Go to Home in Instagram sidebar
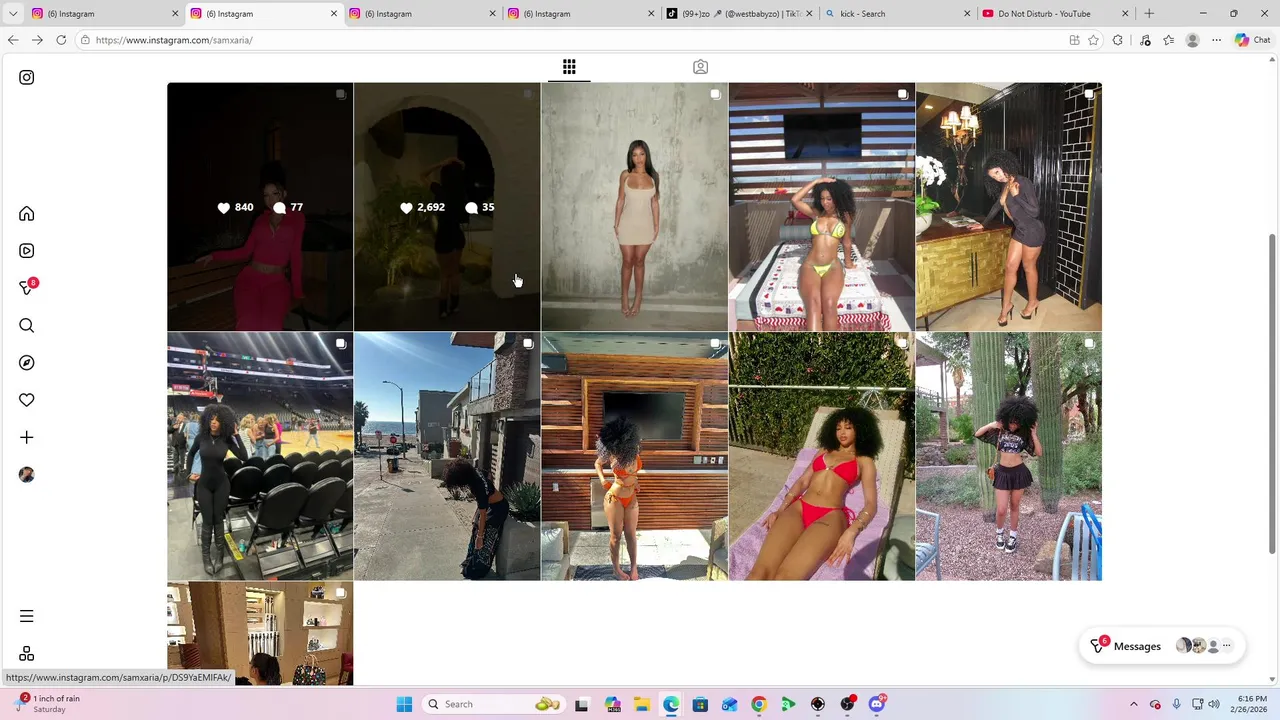The height and width of the screenshot is (720, 1280). pos(27,214)
